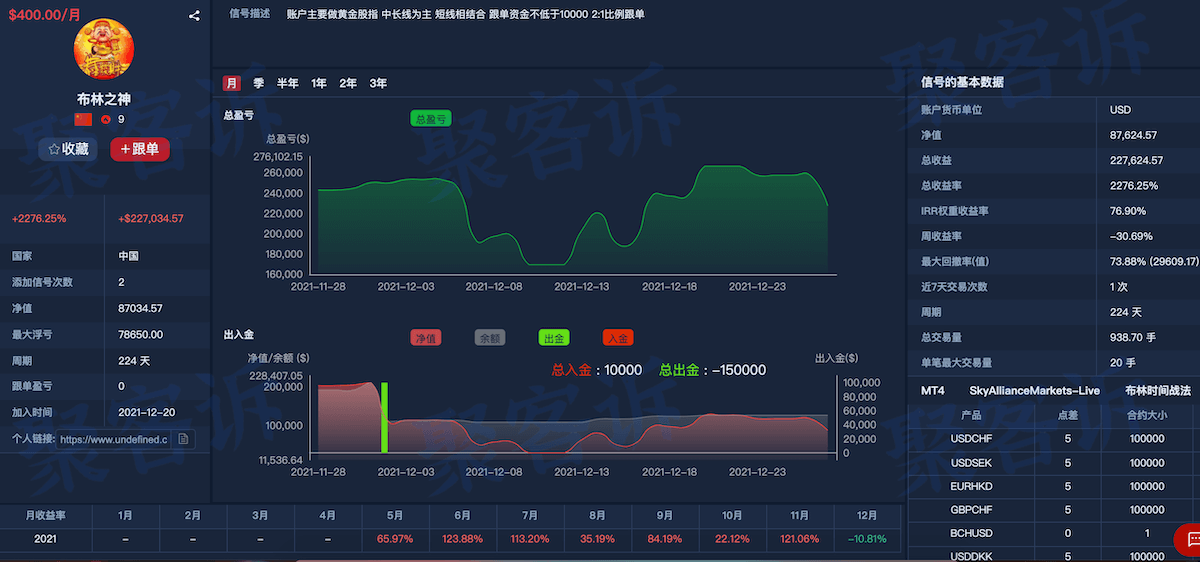Toggle the red 入金 legend
The width and height of the screenshot is (1200, 562).
click(x=618, y=338)
